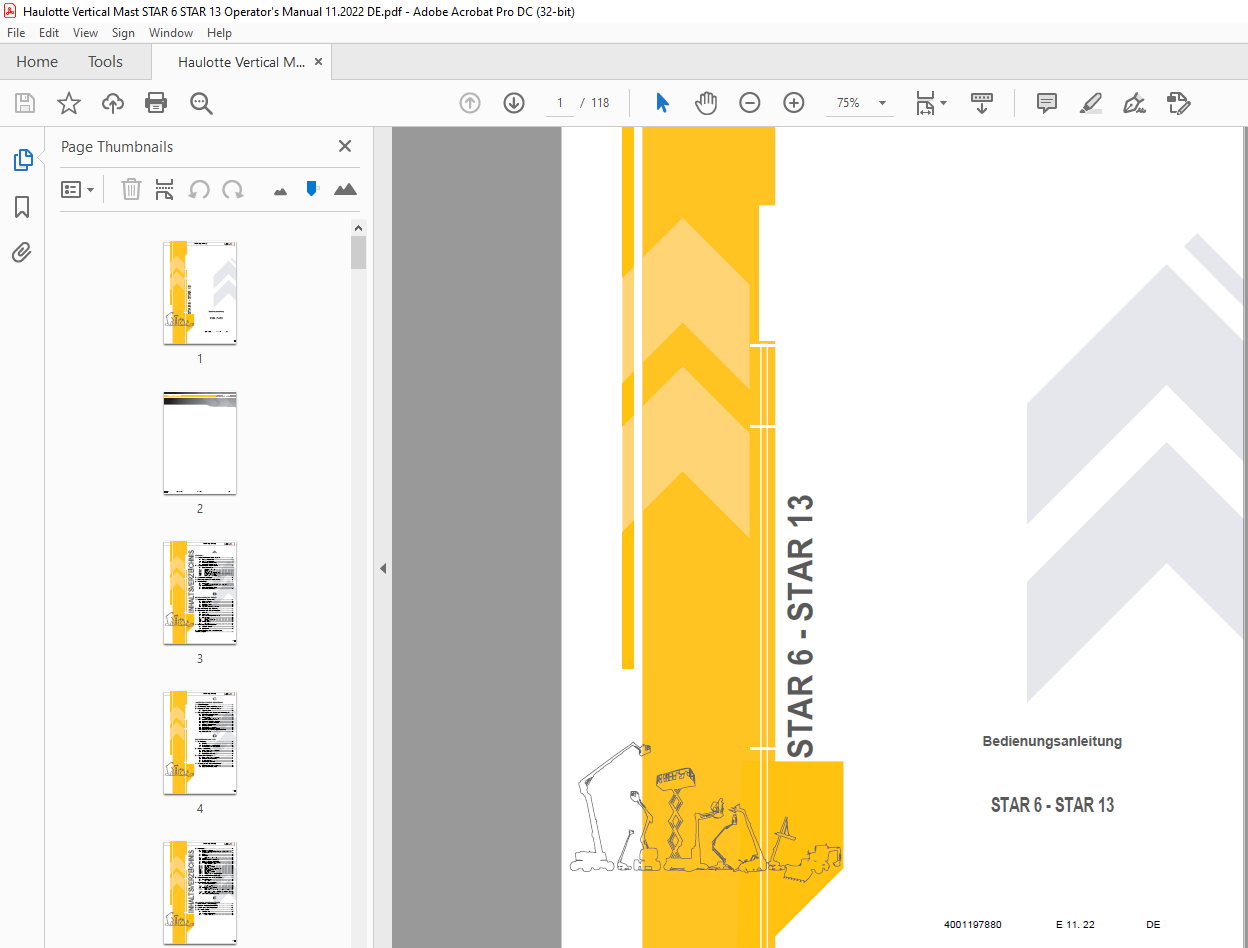
Task: Click the 118 total pages label
Action: (600, 103)
